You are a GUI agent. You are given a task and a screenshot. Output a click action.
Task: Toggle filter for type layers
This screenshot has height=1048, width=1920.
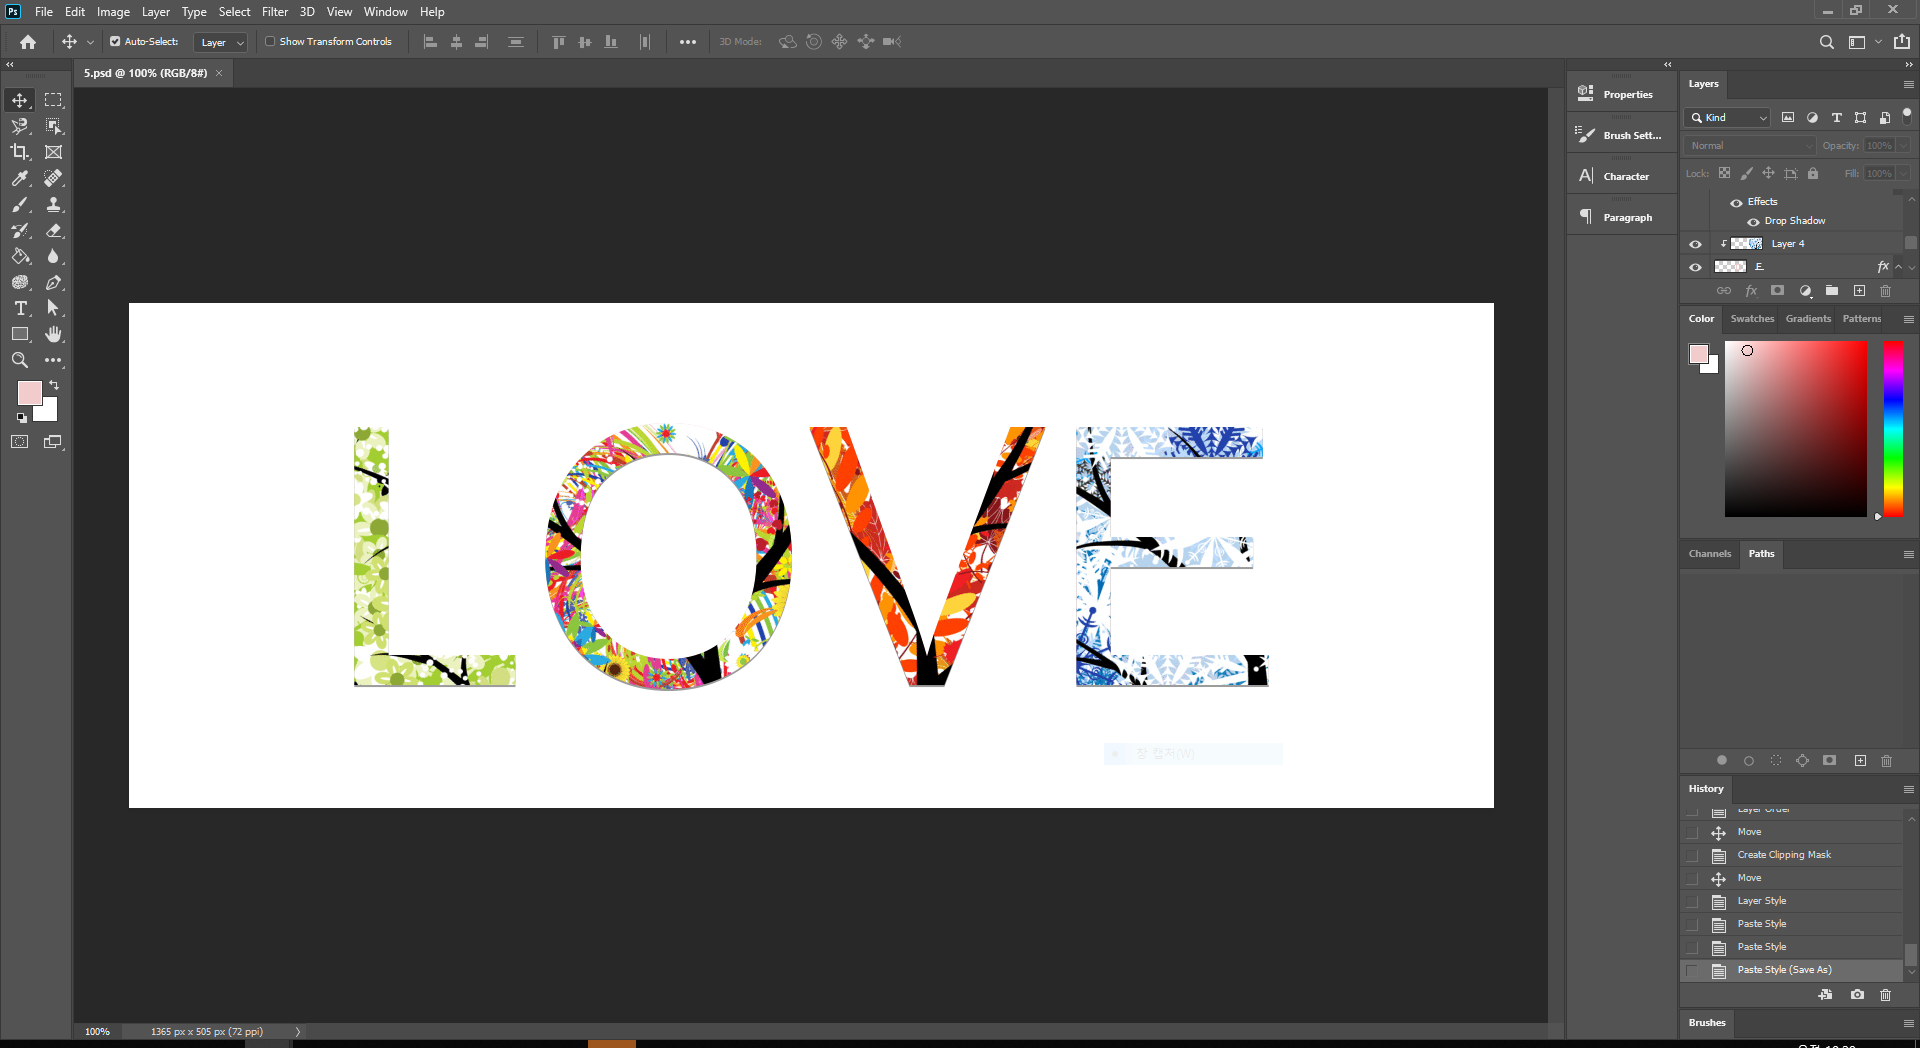[x=1836, y=118]
